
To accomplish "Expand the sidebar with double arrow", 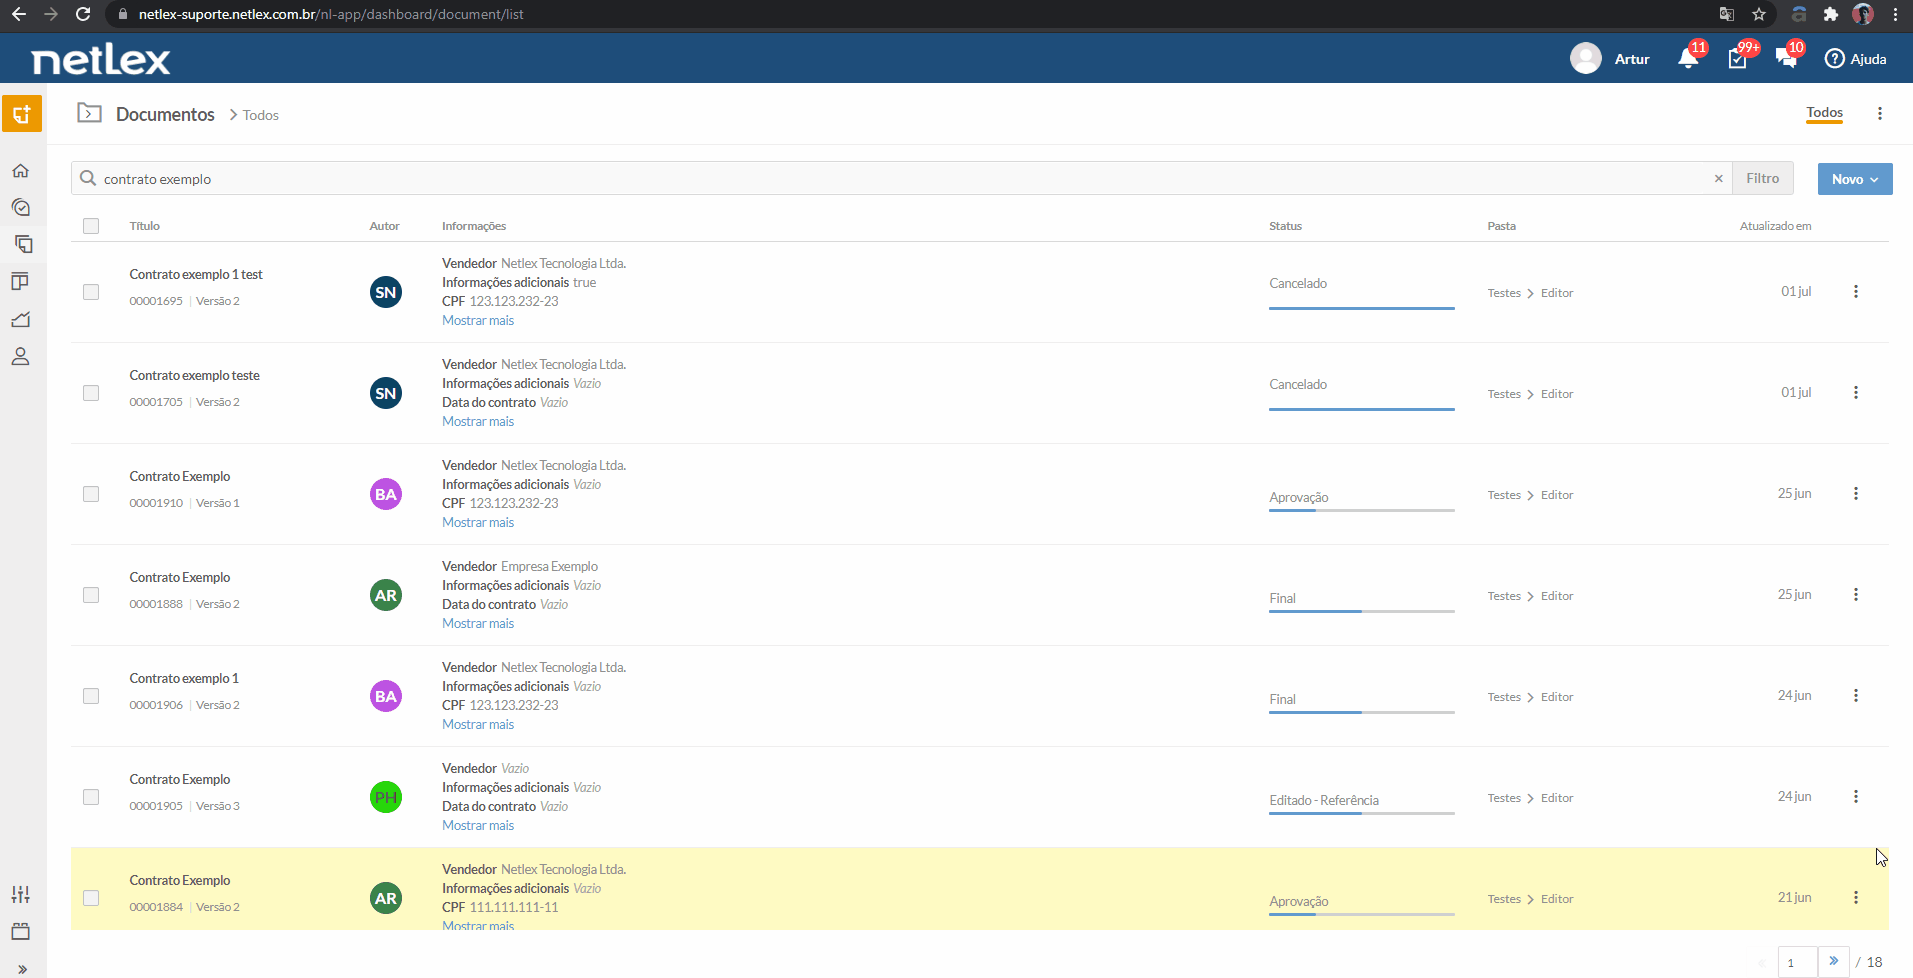I will tap(22, 969).
